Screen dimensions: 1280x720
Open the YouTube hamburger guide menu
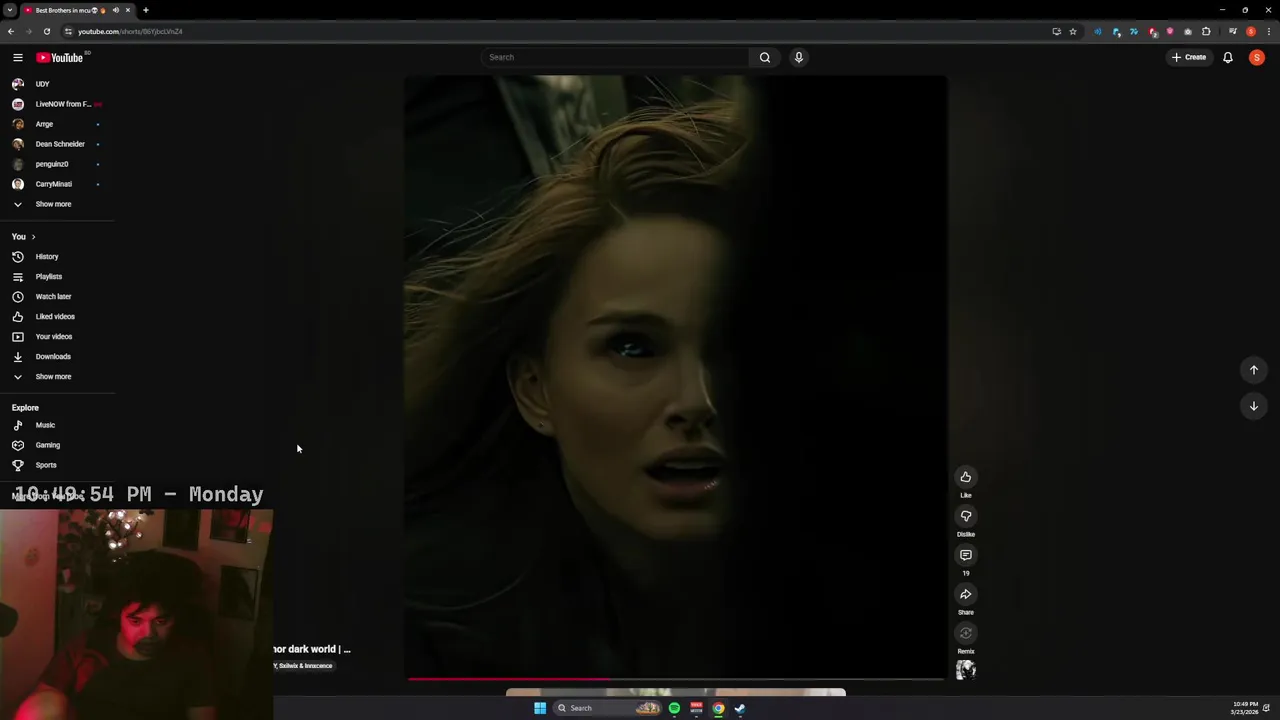pyautogui.click(x=17, y=57)
